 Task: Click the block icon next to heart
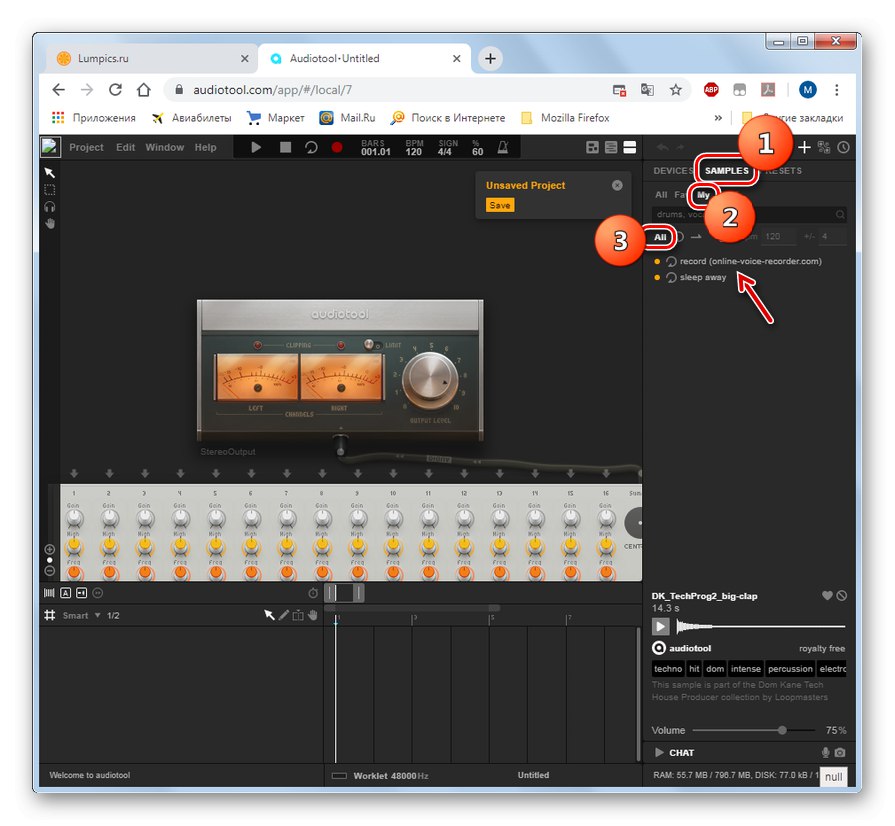coord(842,595)
